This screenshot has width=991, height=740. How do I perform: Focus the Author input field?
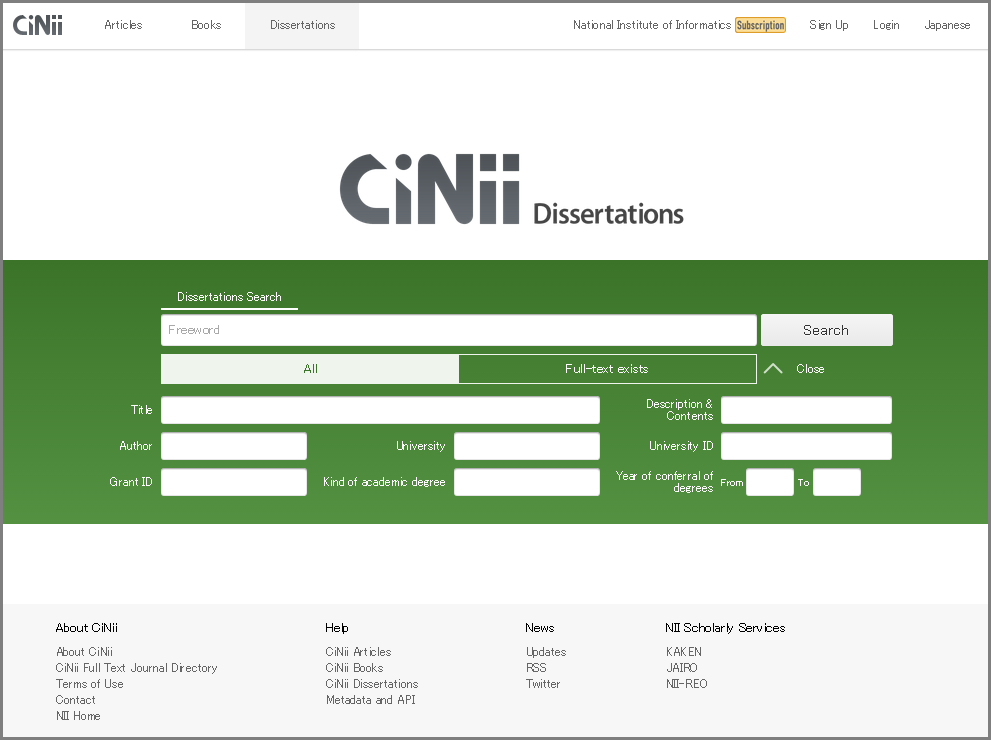234,446
